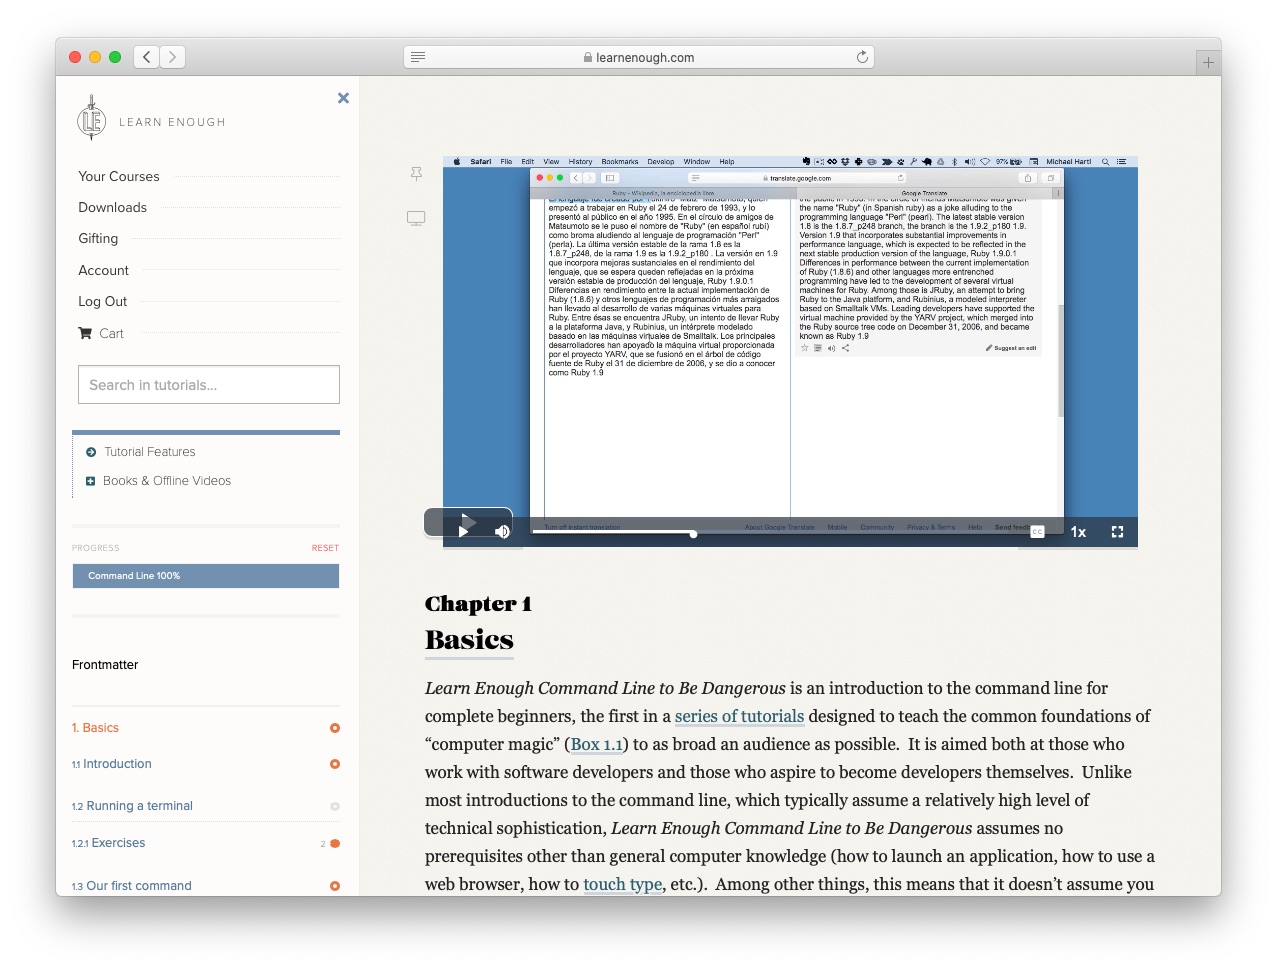This screenshot has width=1277, height=970.
Task: Change the 1x video playback speed
Action: click(1078, 532)
